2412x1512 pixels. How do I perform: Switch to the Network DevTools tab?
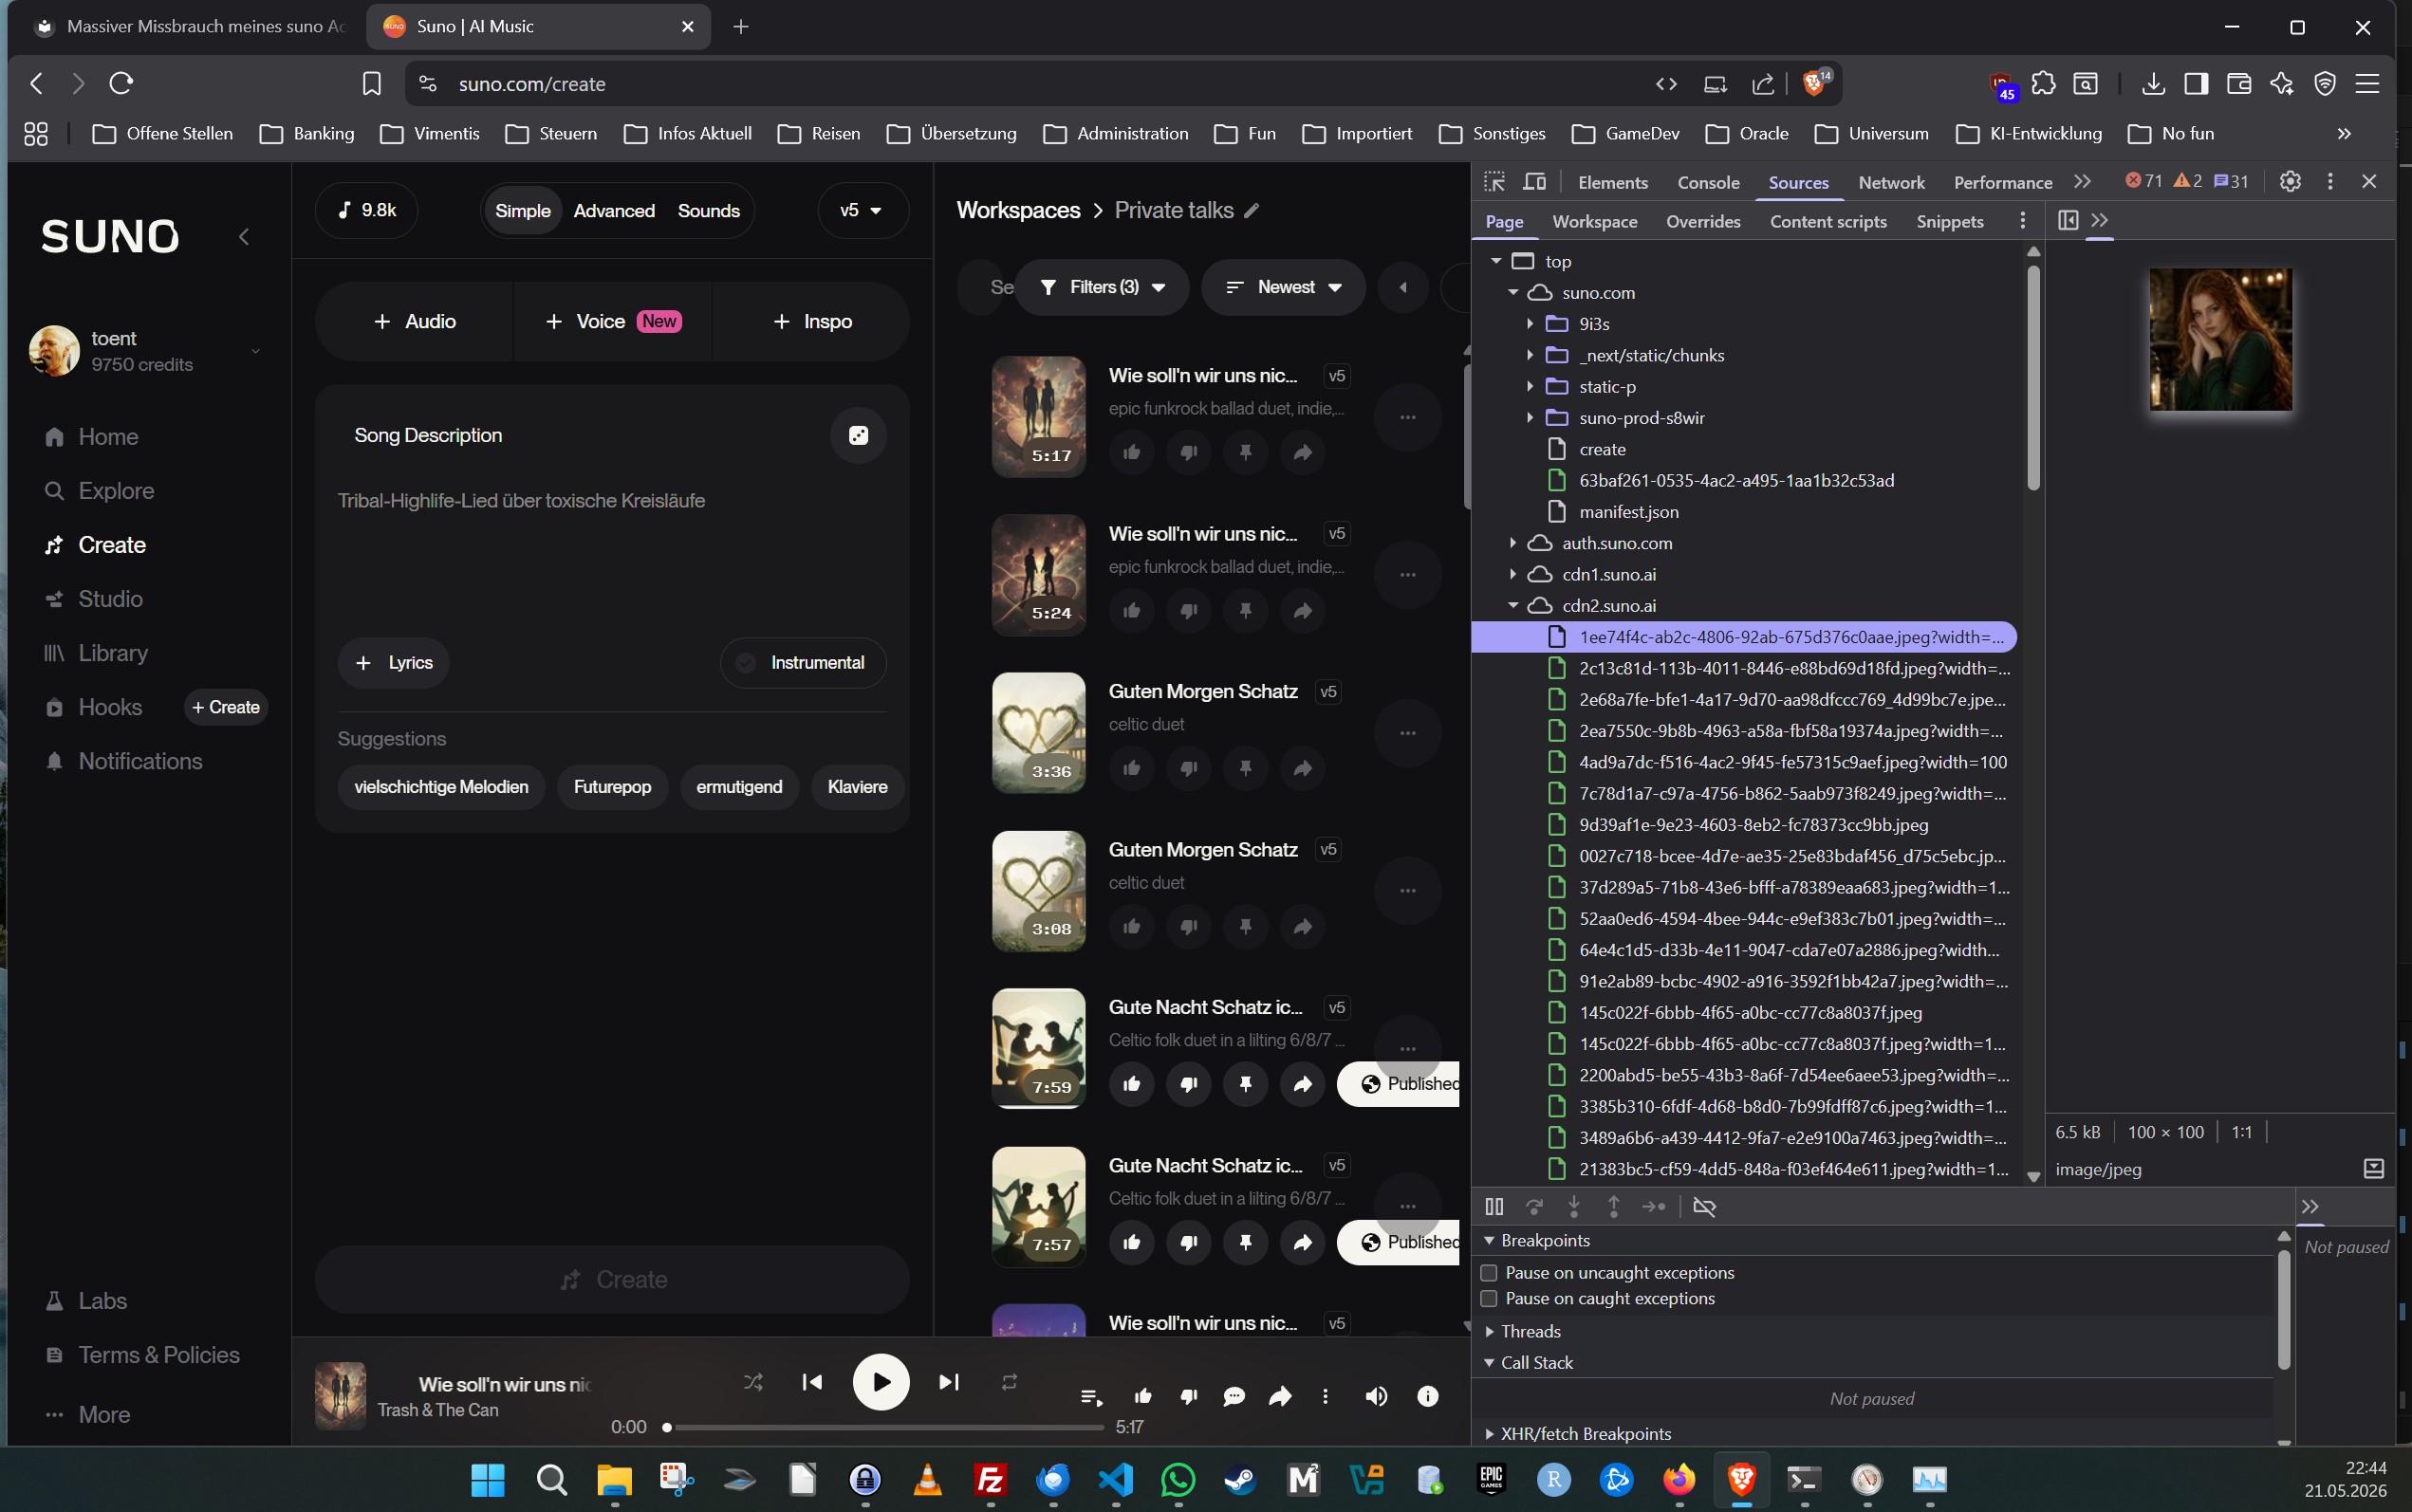(x=1891, y=182)
